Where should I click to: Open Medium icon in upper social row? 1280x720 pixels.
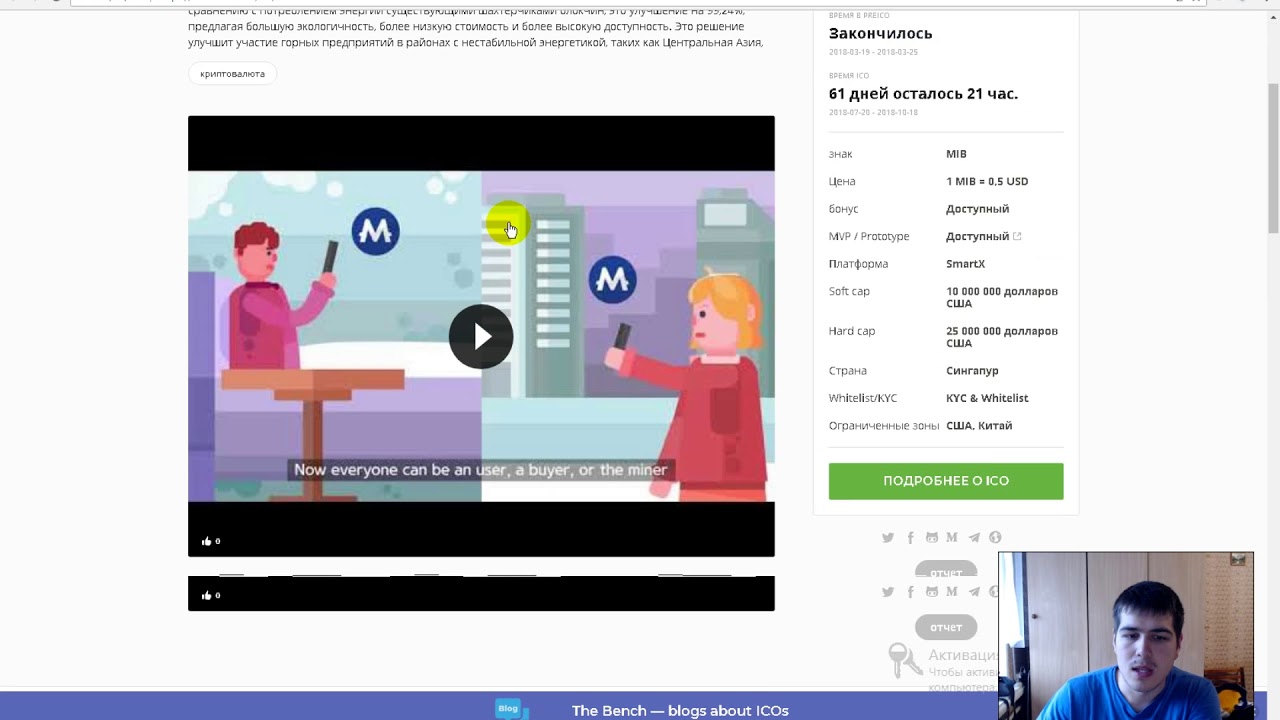pos(952,538)
